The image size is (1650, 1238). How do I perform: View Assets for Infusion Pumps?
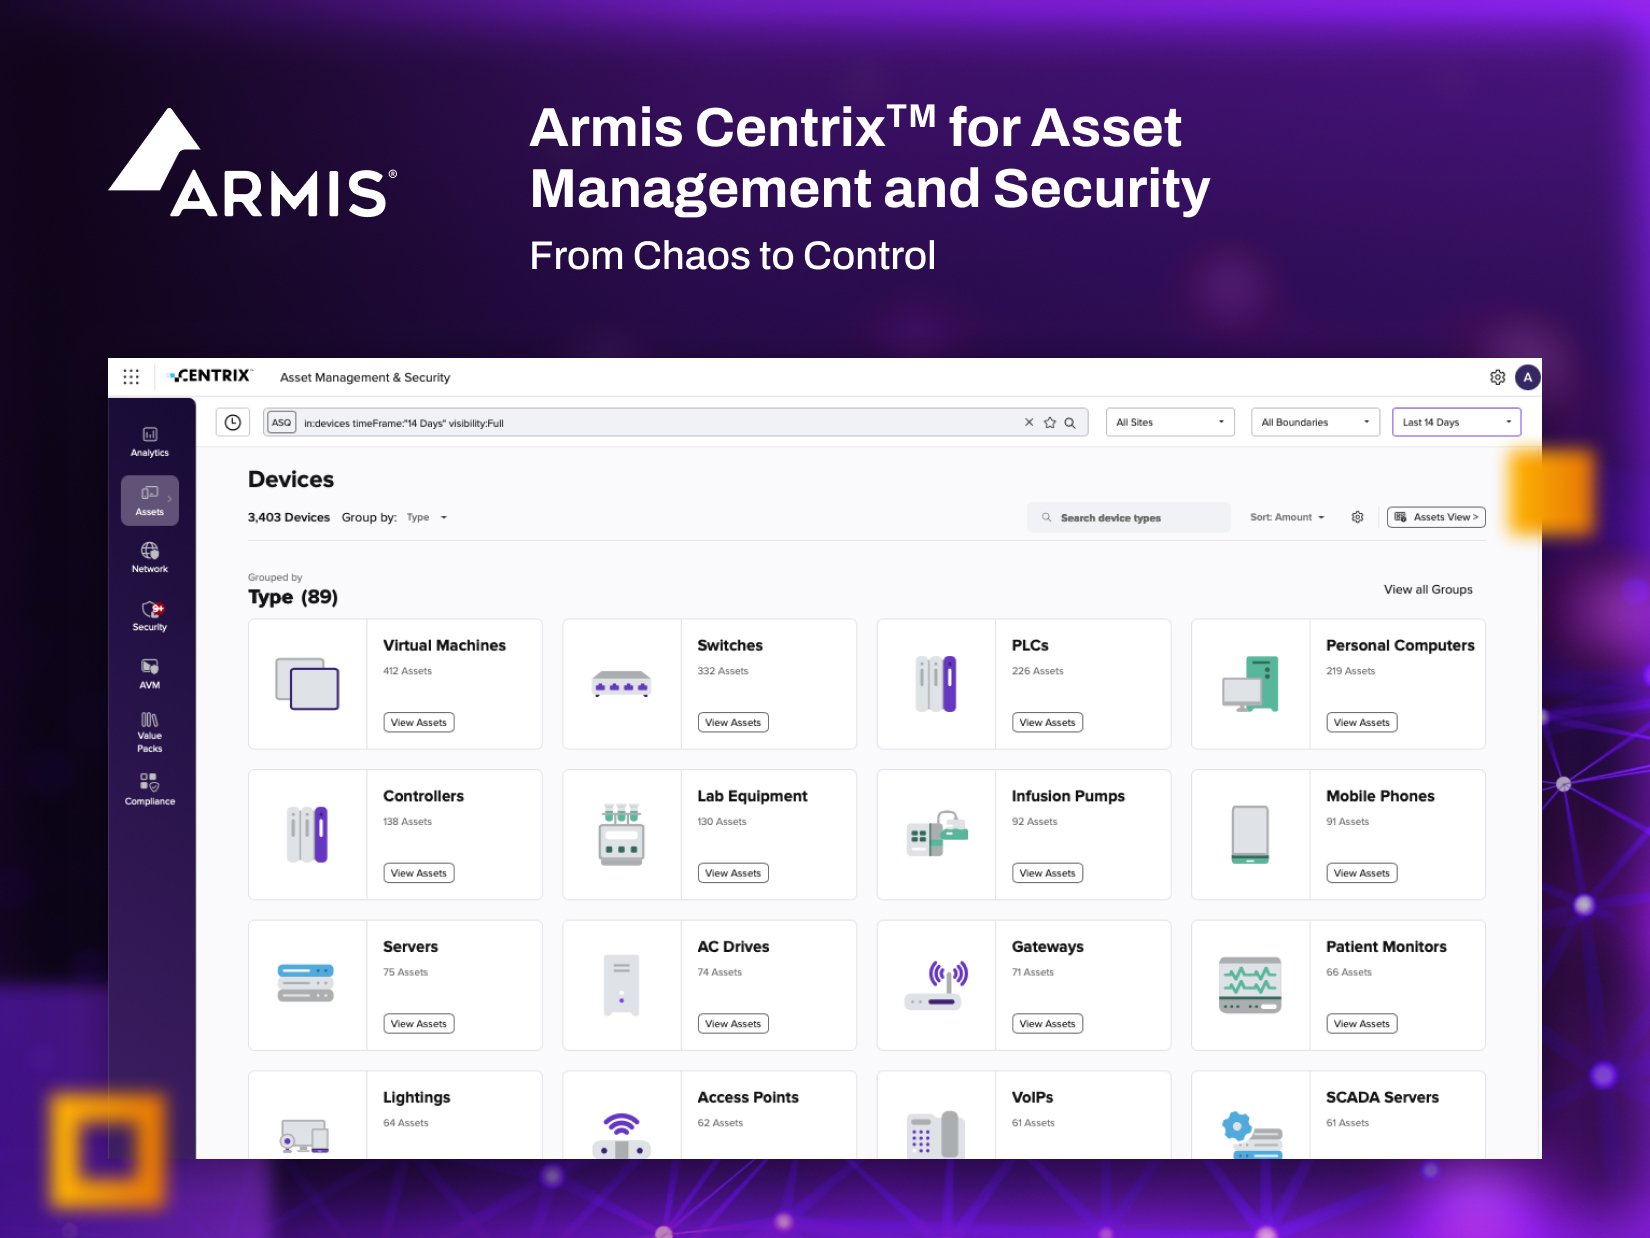click(x=1047, y=873)
